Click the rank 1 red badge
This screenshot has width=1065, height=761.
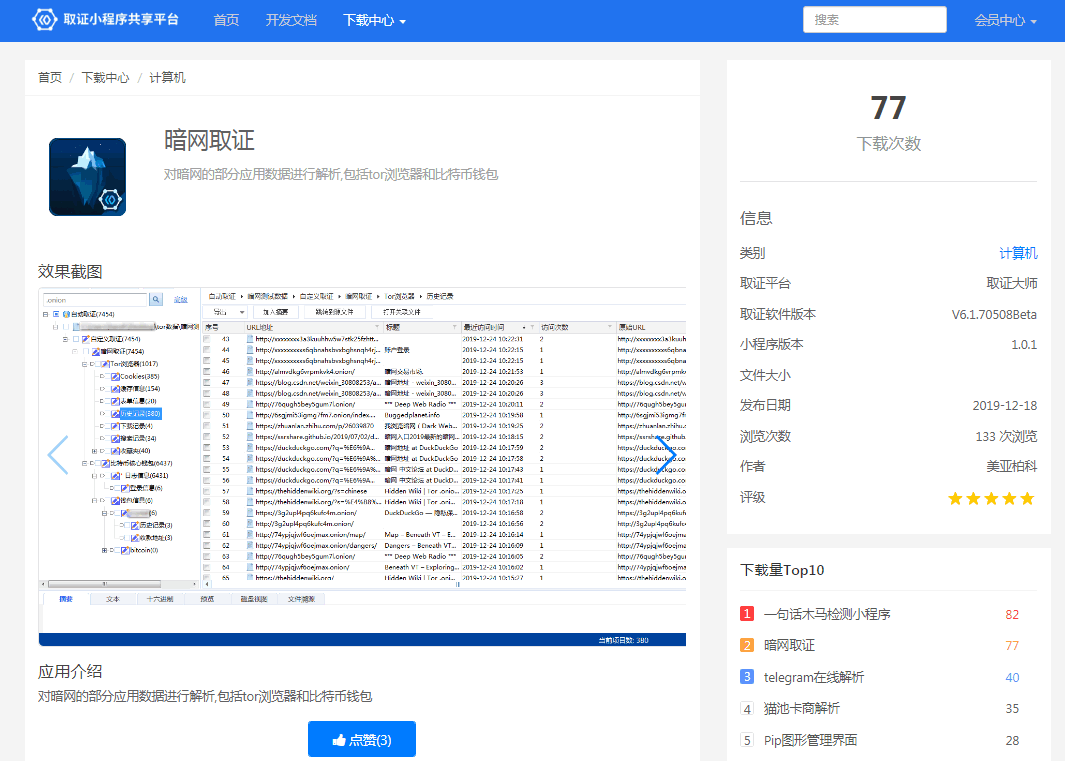click(747, 614)
